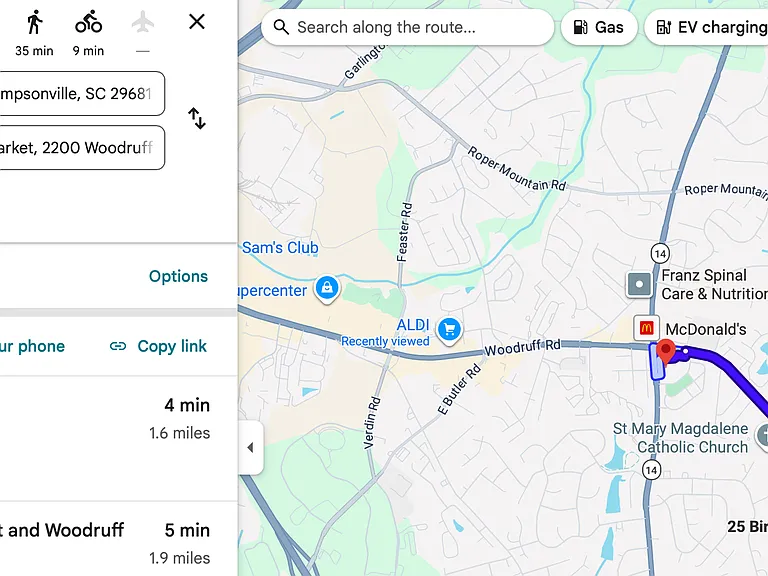768x576 pixels.
Task: Swap starting point and destination
Action: (x=197, y=119)
